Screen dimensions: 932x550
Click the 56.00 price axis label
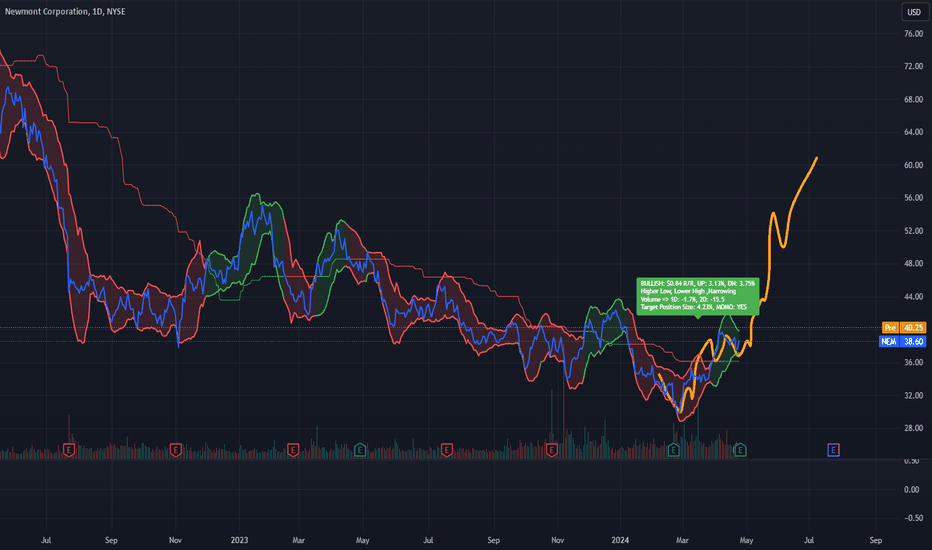[x=914, y=197]
